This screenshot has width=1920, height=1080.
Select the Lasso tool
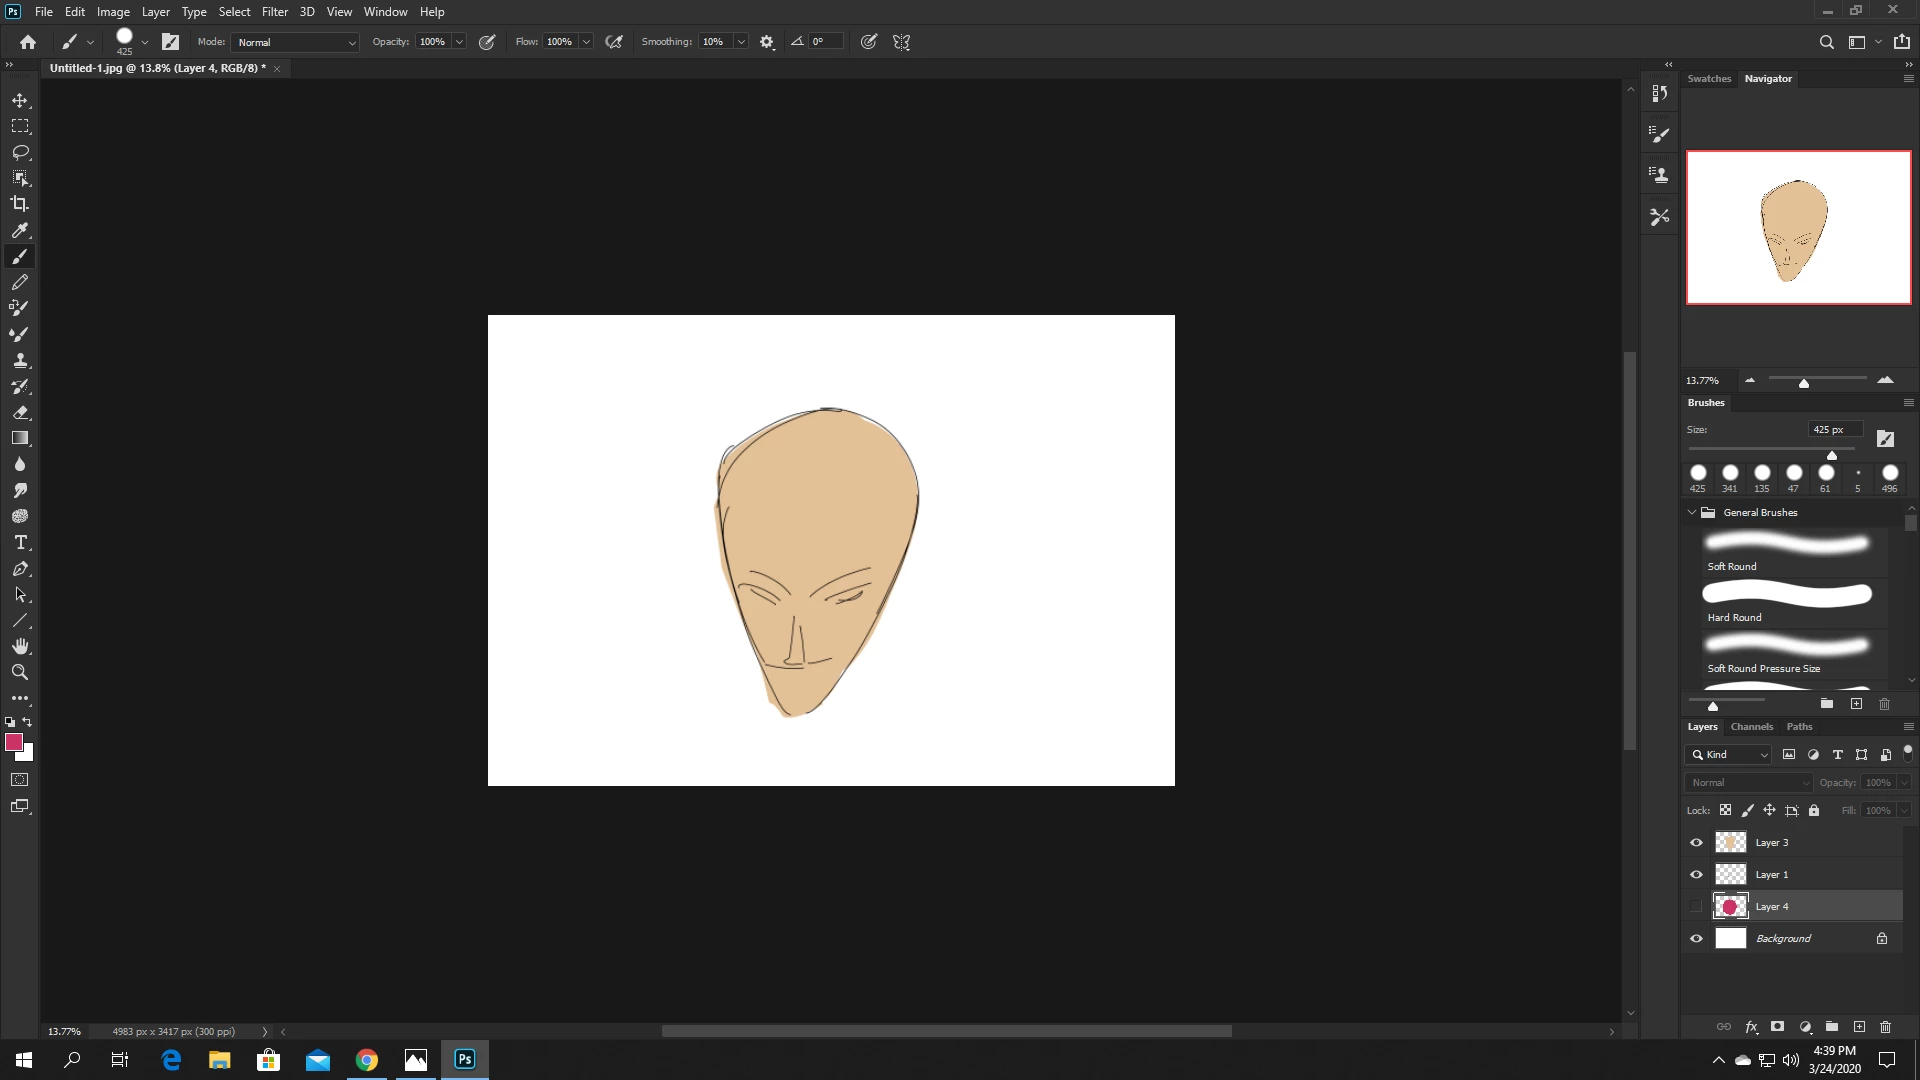click(20, 152)
